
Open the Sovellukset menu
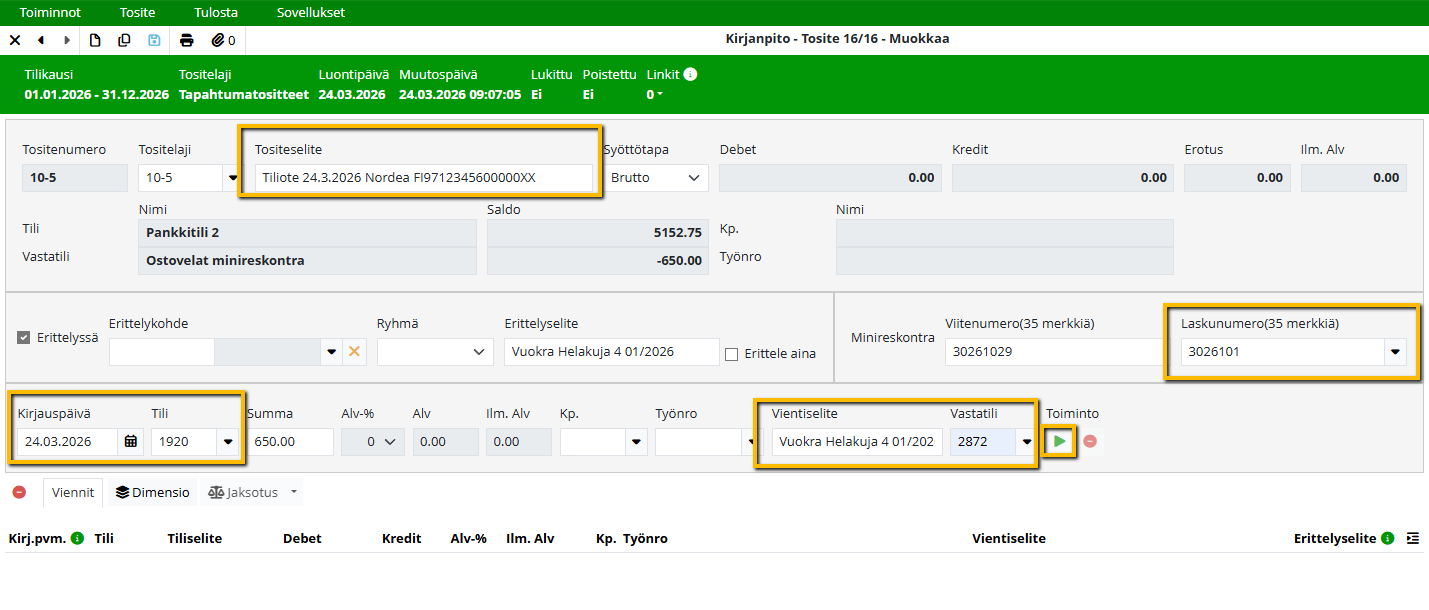[311, 13]
